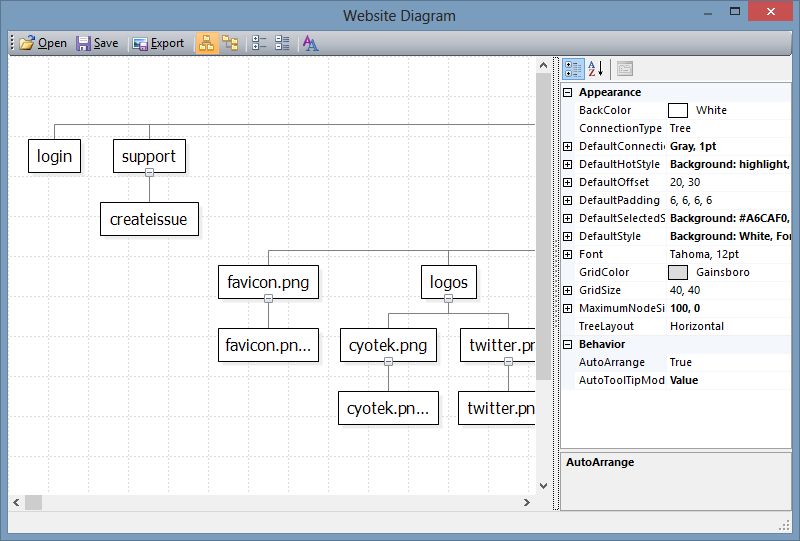Expand the MaximumNodeSize property
The height and width of the screenshot is (541, 800).
point(567,308)
